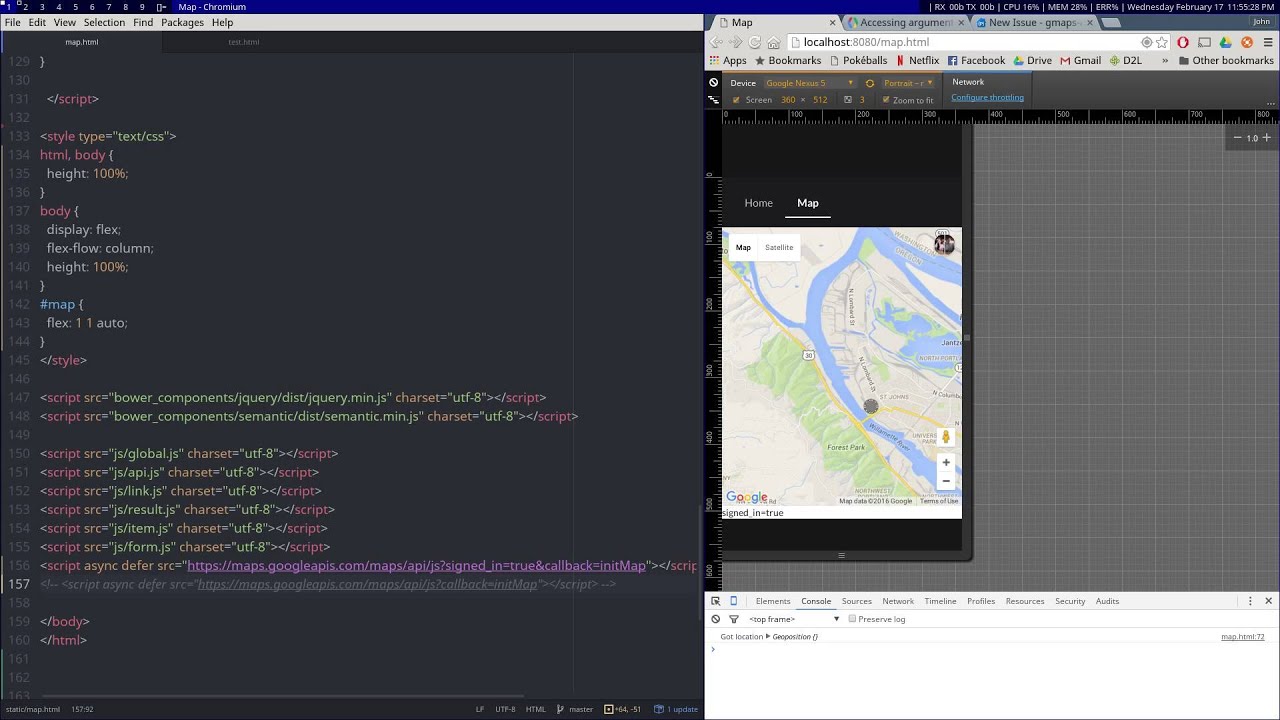
Task: Toggle the Screen emulation checkbox
Action: (x=737, y=100)
